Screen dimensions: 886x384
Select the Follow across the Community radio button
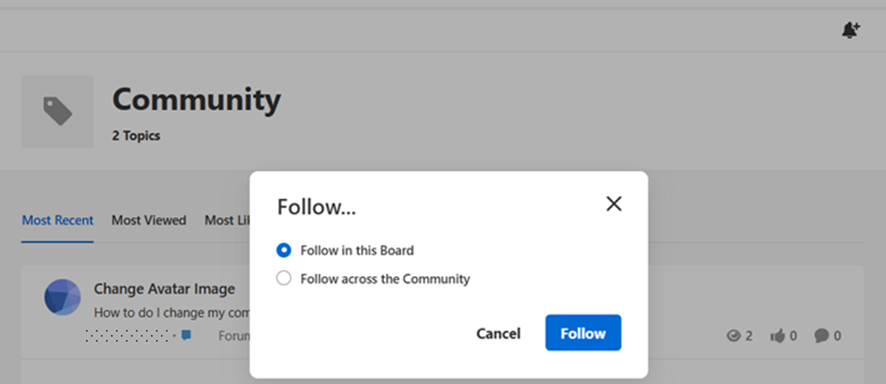pyautogui.click(x=284, y=278)
